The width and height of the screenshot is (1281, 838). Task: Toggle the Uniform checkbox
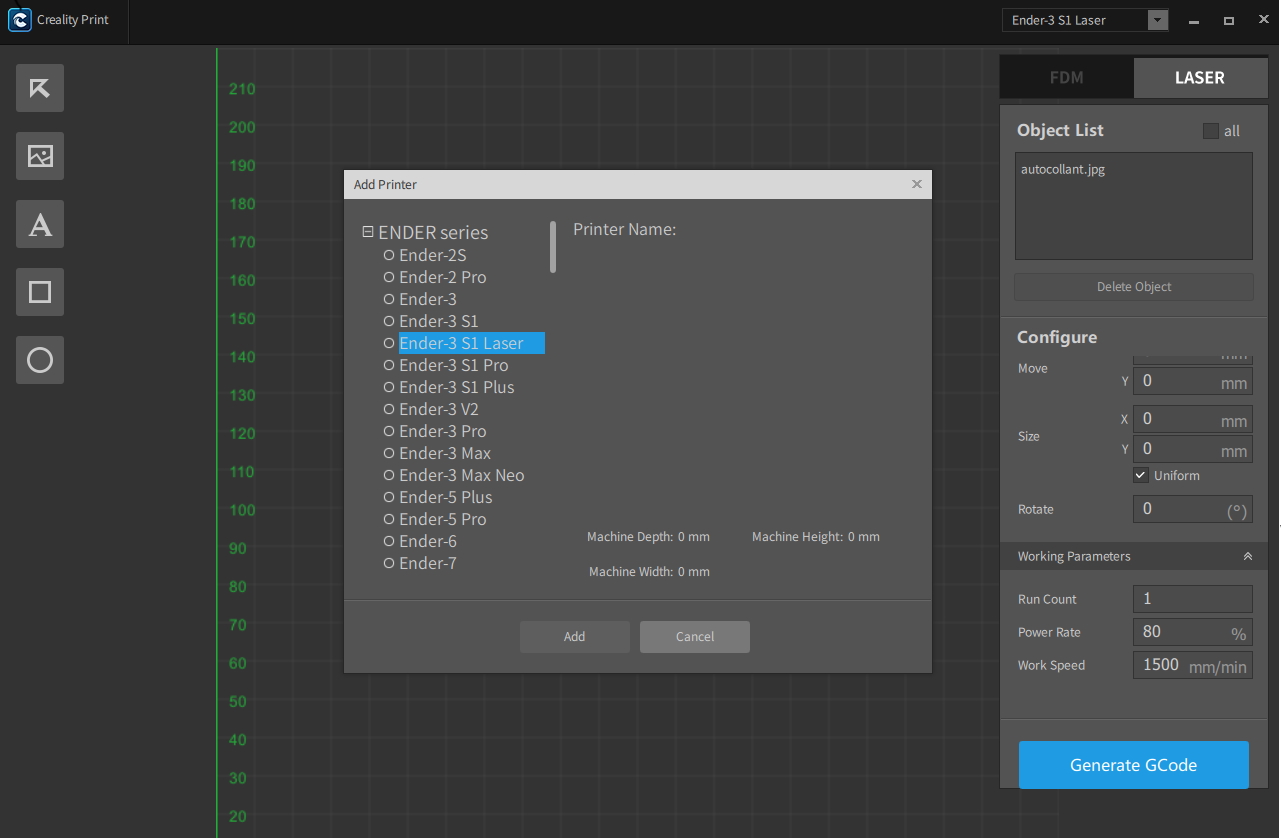(1141, 475)
